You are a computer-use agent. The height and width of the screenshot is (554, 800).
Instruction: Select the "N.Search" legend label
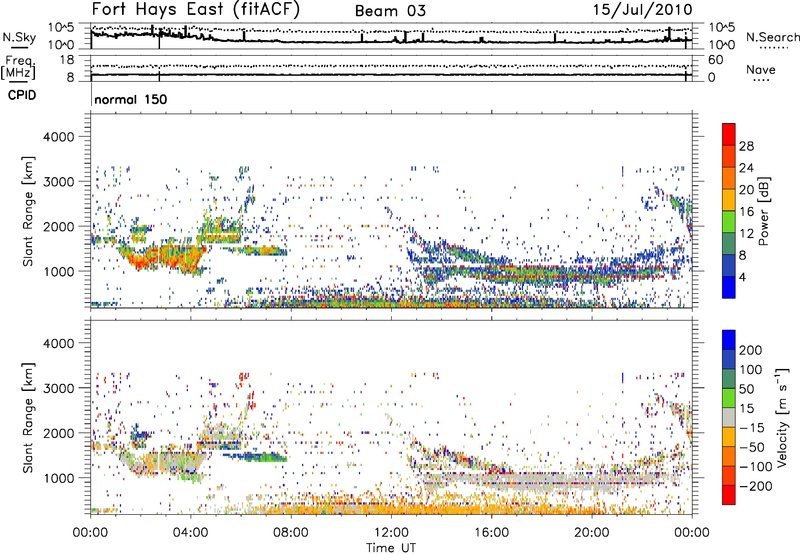[772, 37]
